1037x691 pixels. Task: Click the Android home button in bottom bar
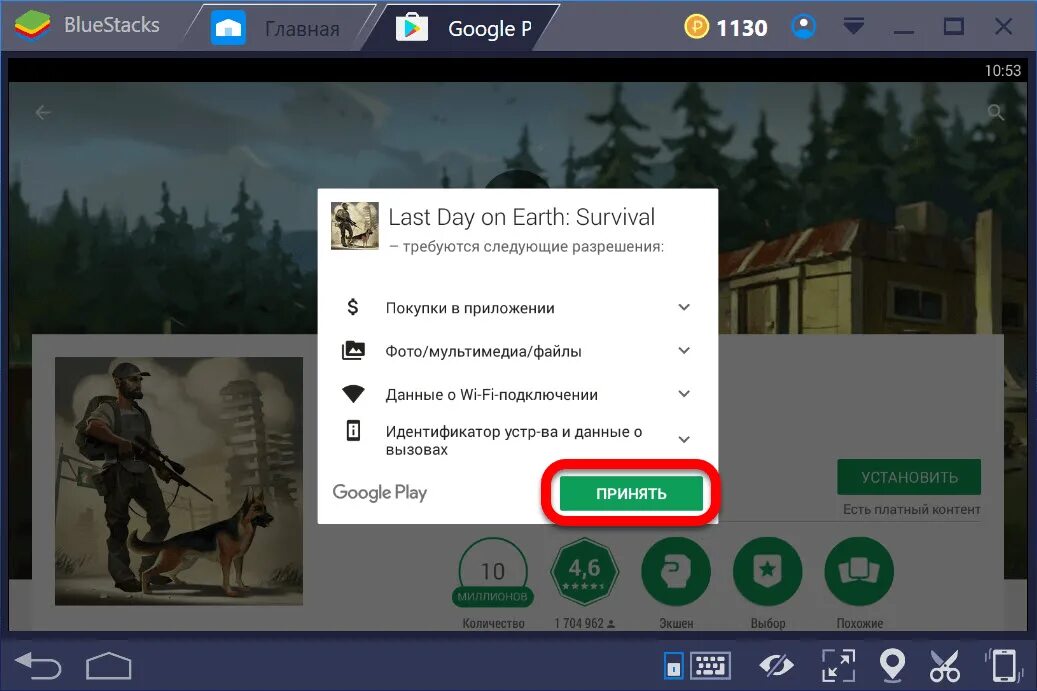(x=108, y=666)
